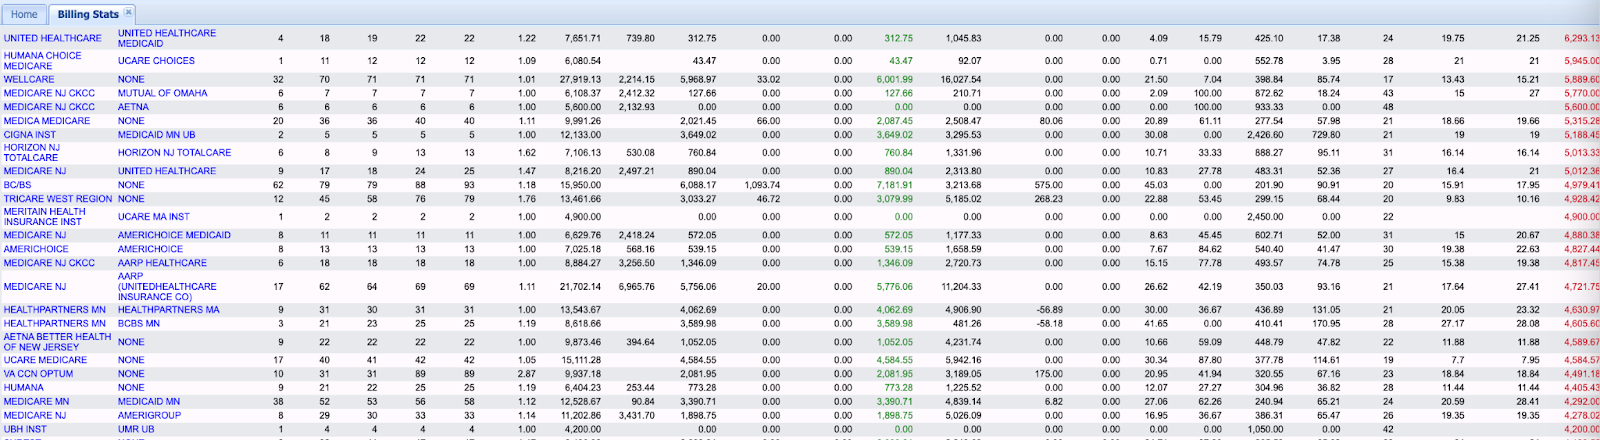Click the UCARE CHOICES secondary insurance link
Screen dimensions: 1600x440
coord(156,61)
